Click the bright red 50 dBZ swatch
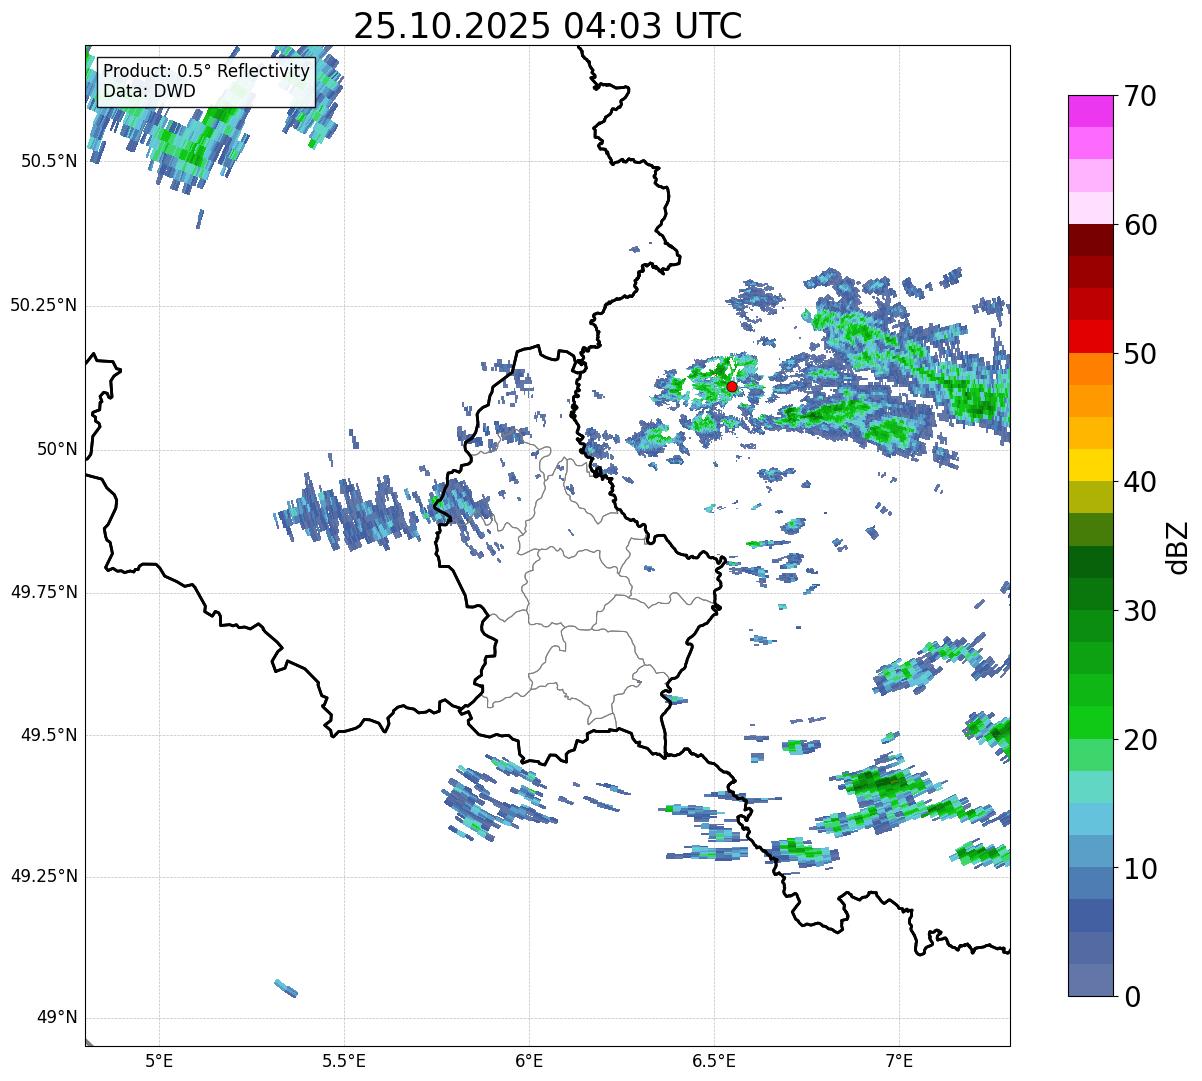This screenshot has height=1081, width=1202. [1091, 337]
